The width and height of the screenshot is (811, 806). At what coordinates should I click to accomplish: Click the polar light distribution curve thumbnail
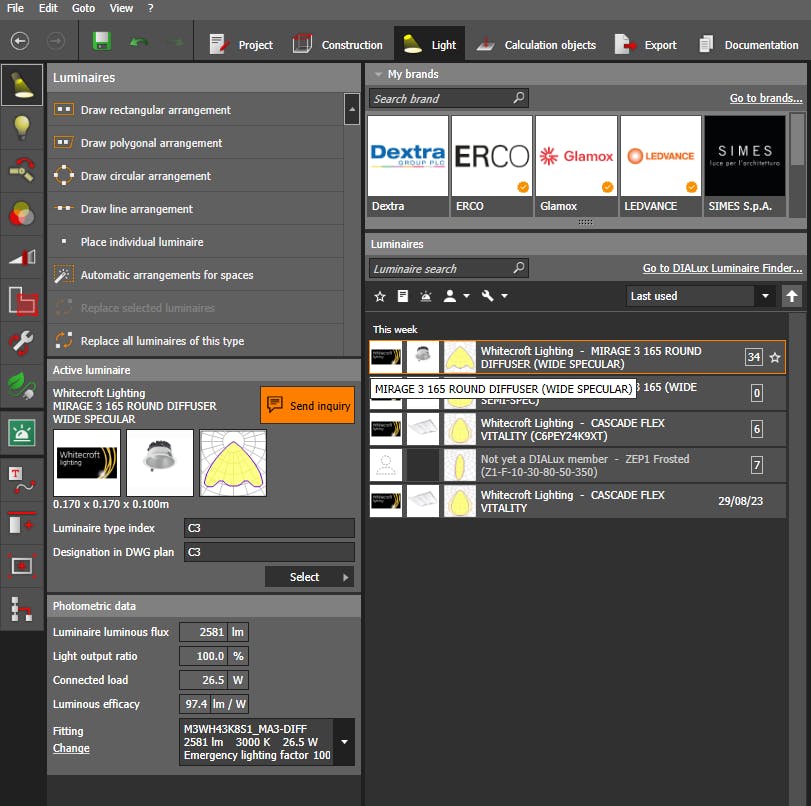233,462
